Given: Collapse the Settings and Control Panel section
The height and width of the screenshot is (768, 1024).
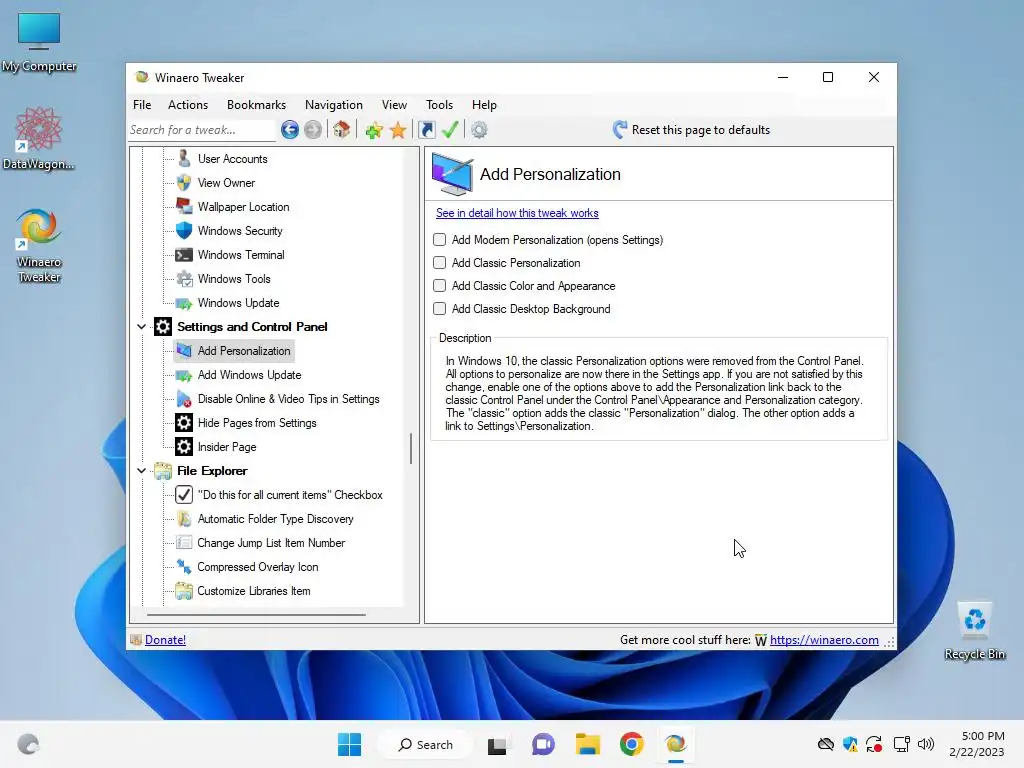Looking at the screenshot, I should click(x=142, y=327).
